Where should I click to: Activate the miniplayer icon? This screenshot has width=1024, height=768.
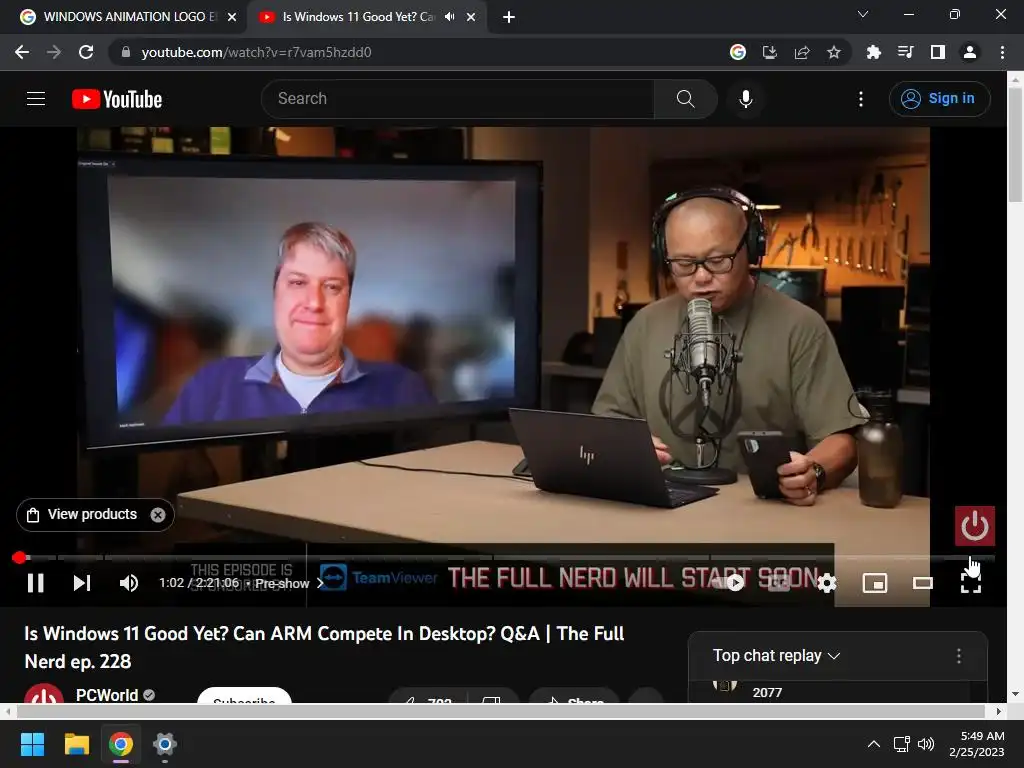[x=874, y=583]
